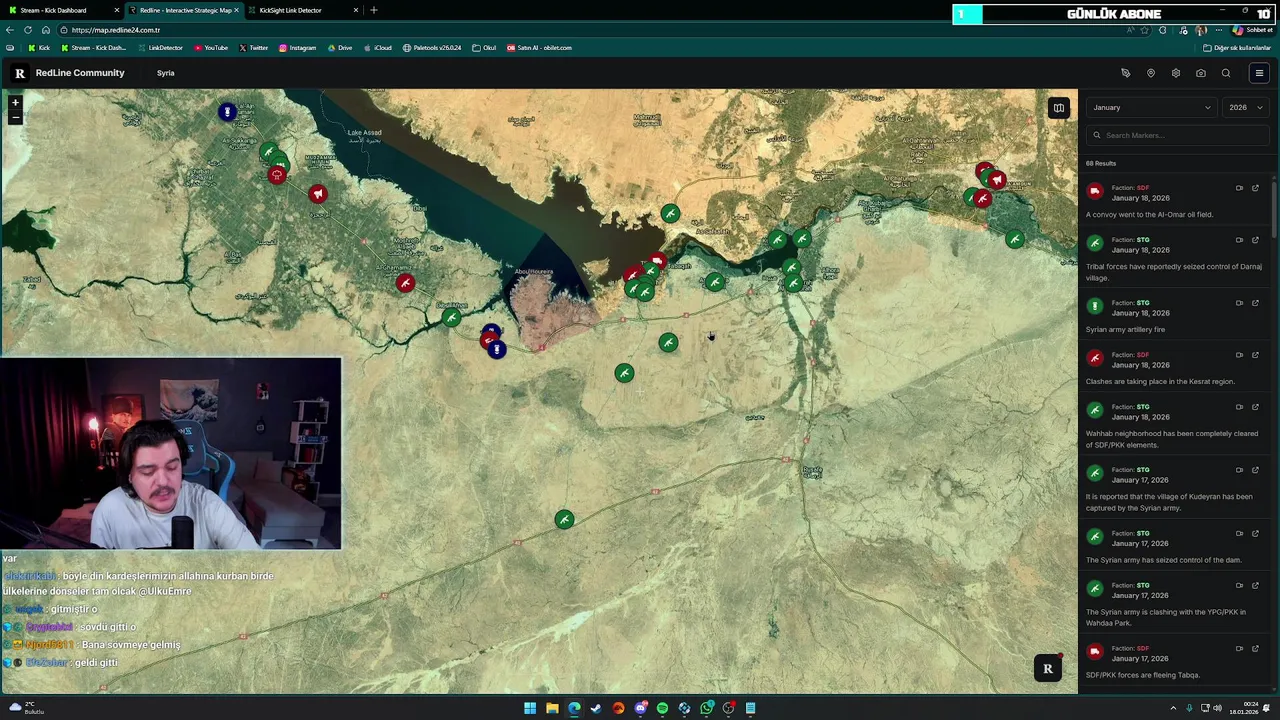Toggle the hamburger menu button
The width and height of the screenshot is (1280, 720).
pyautogui.click(x=1259, y=73)
